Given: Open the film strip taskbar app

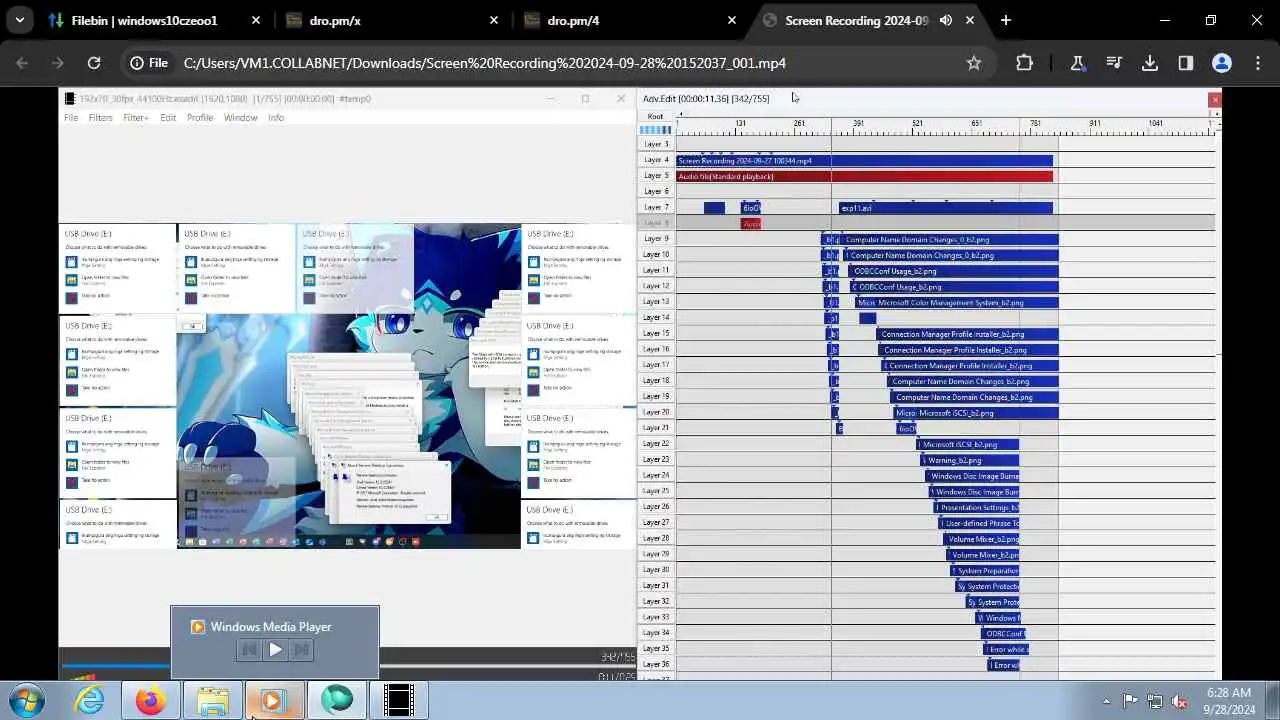Looking at the screenshot, I should 399,700.
